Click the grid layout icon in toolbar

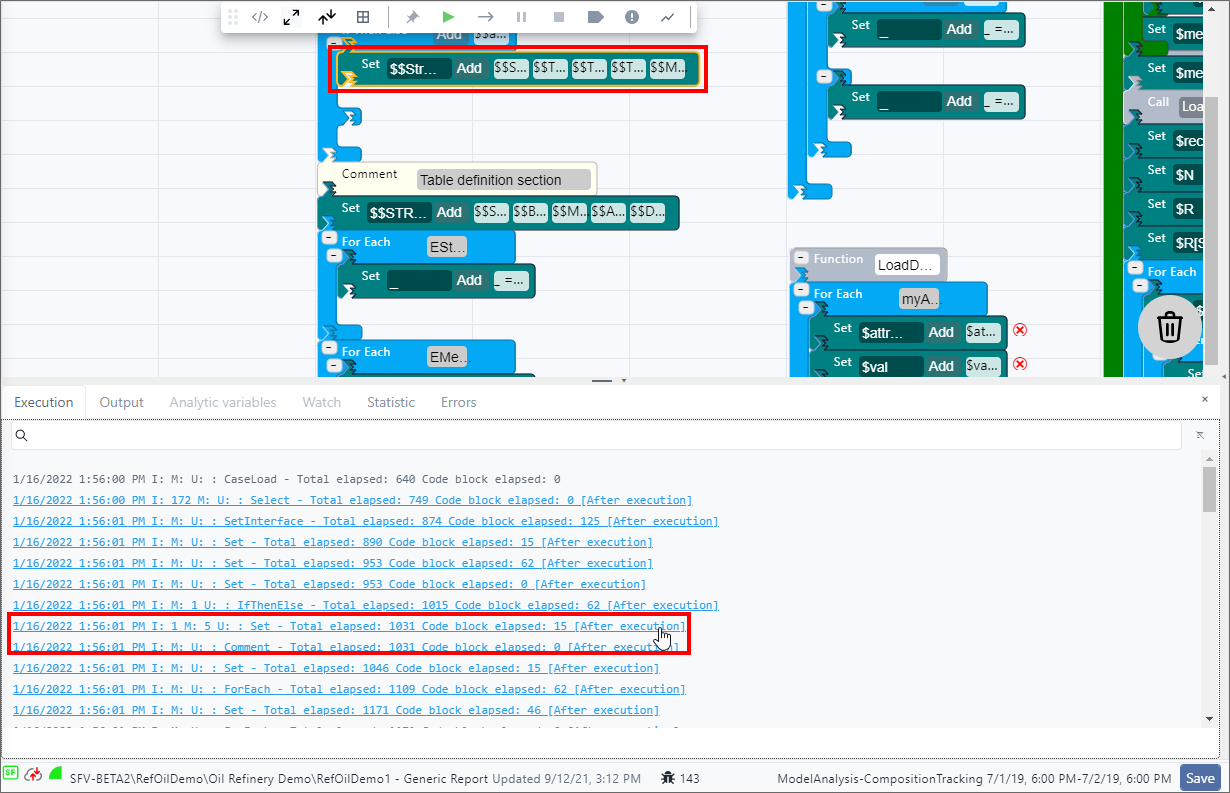click(x=363, y=17)
